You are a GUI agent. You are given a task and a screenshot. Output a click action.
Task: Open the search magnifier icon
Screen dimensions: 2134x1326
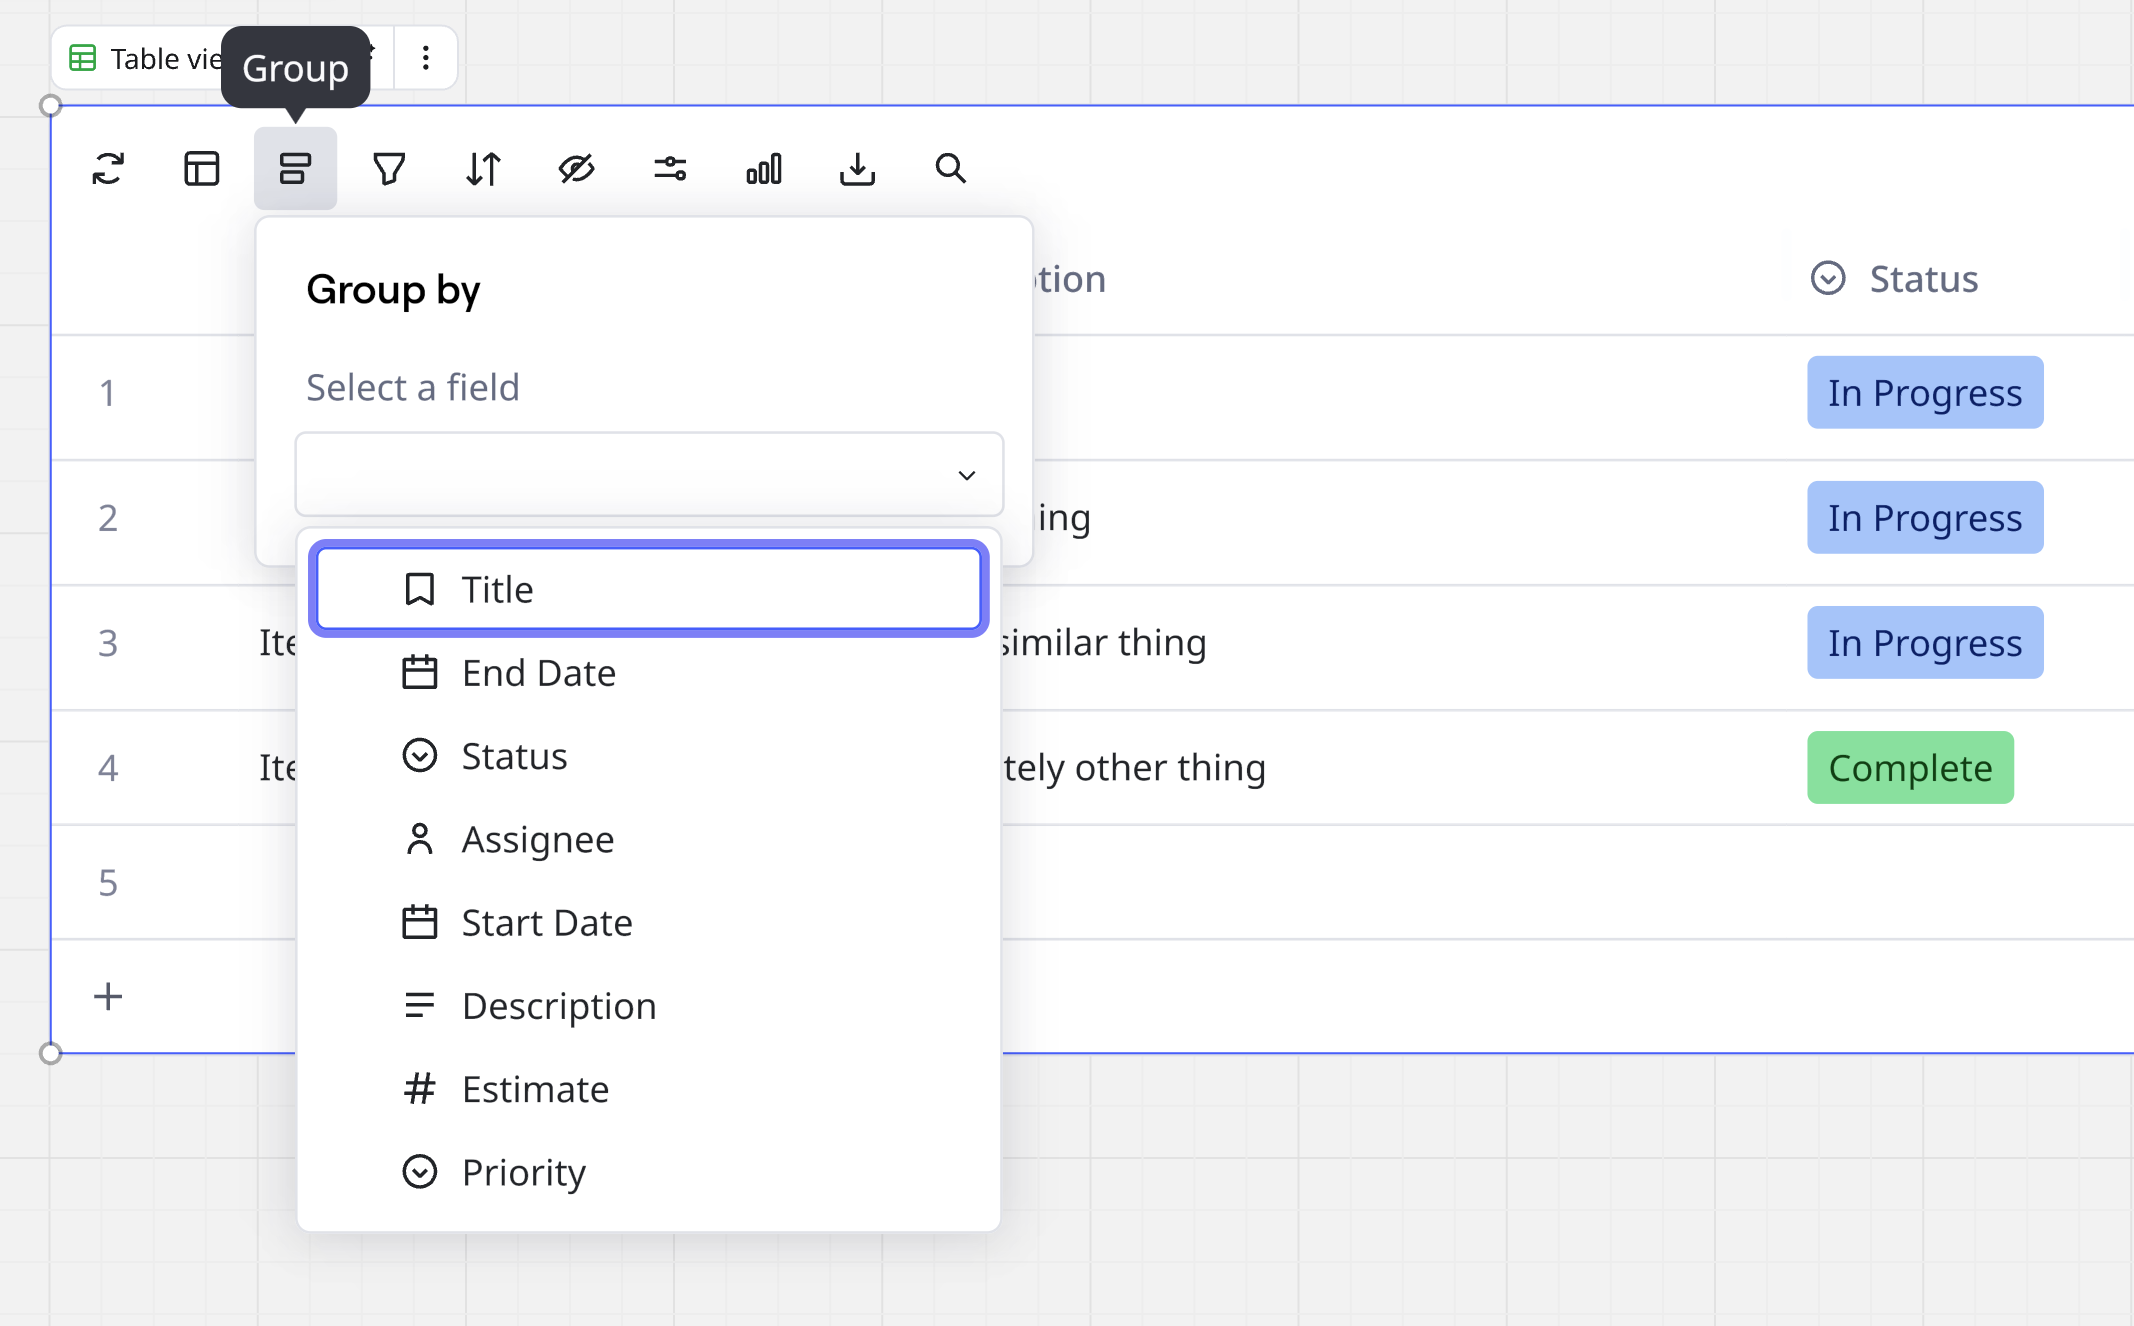950,168
